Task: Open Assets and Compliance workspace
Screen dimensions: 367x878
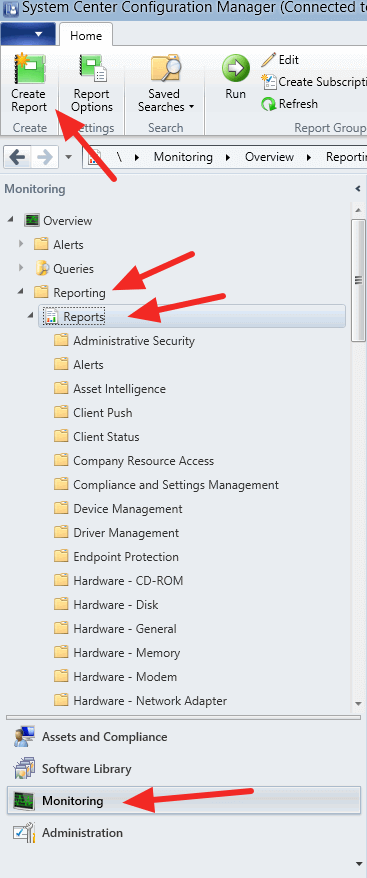Action: click(104, 737)
